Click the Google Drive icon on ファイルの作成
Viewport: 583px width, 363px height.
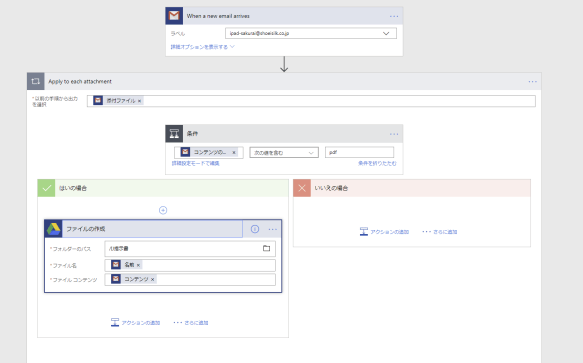54,229
